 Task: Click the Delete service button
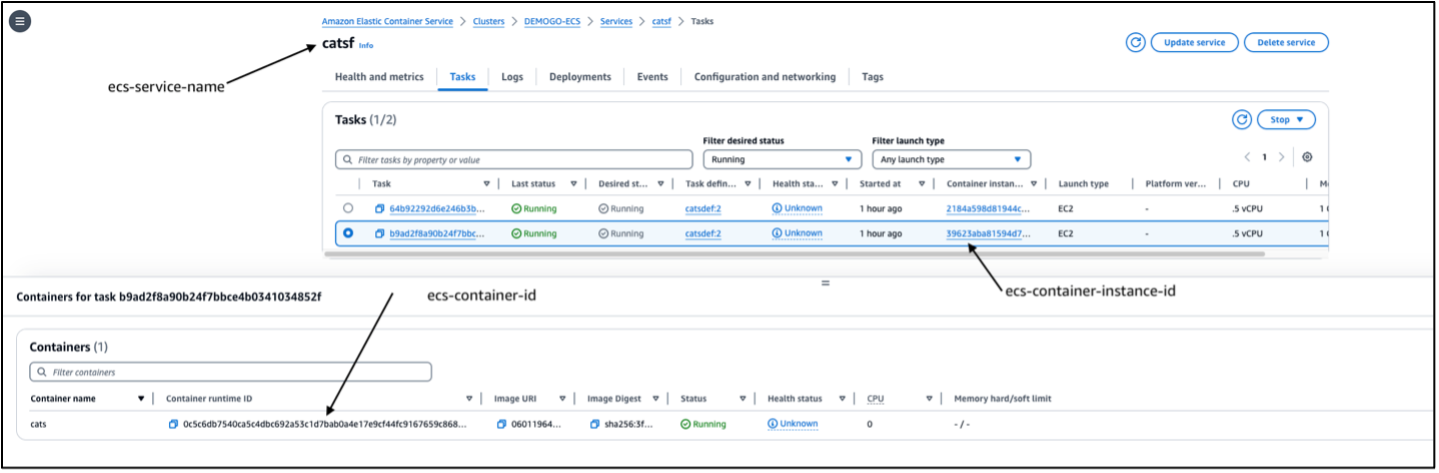point(1286,42)
